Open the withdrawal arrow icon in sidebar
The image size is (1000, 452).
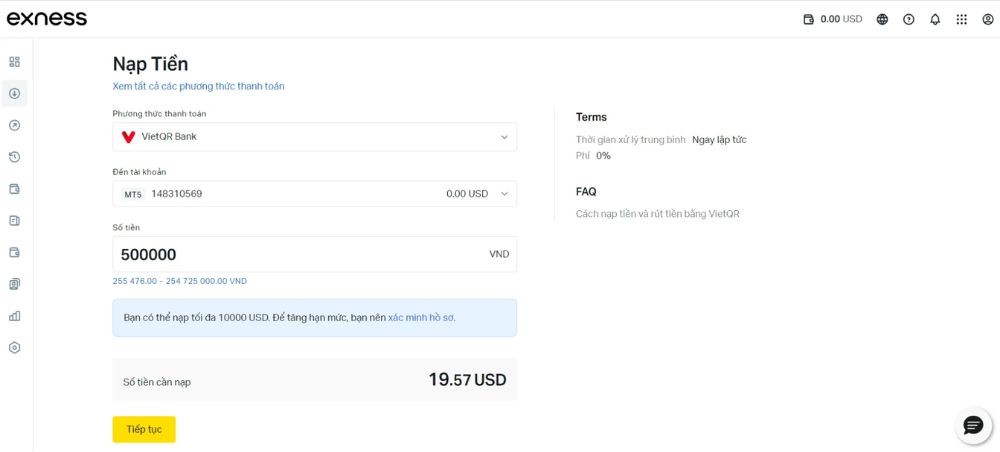[x=15, y=125]
